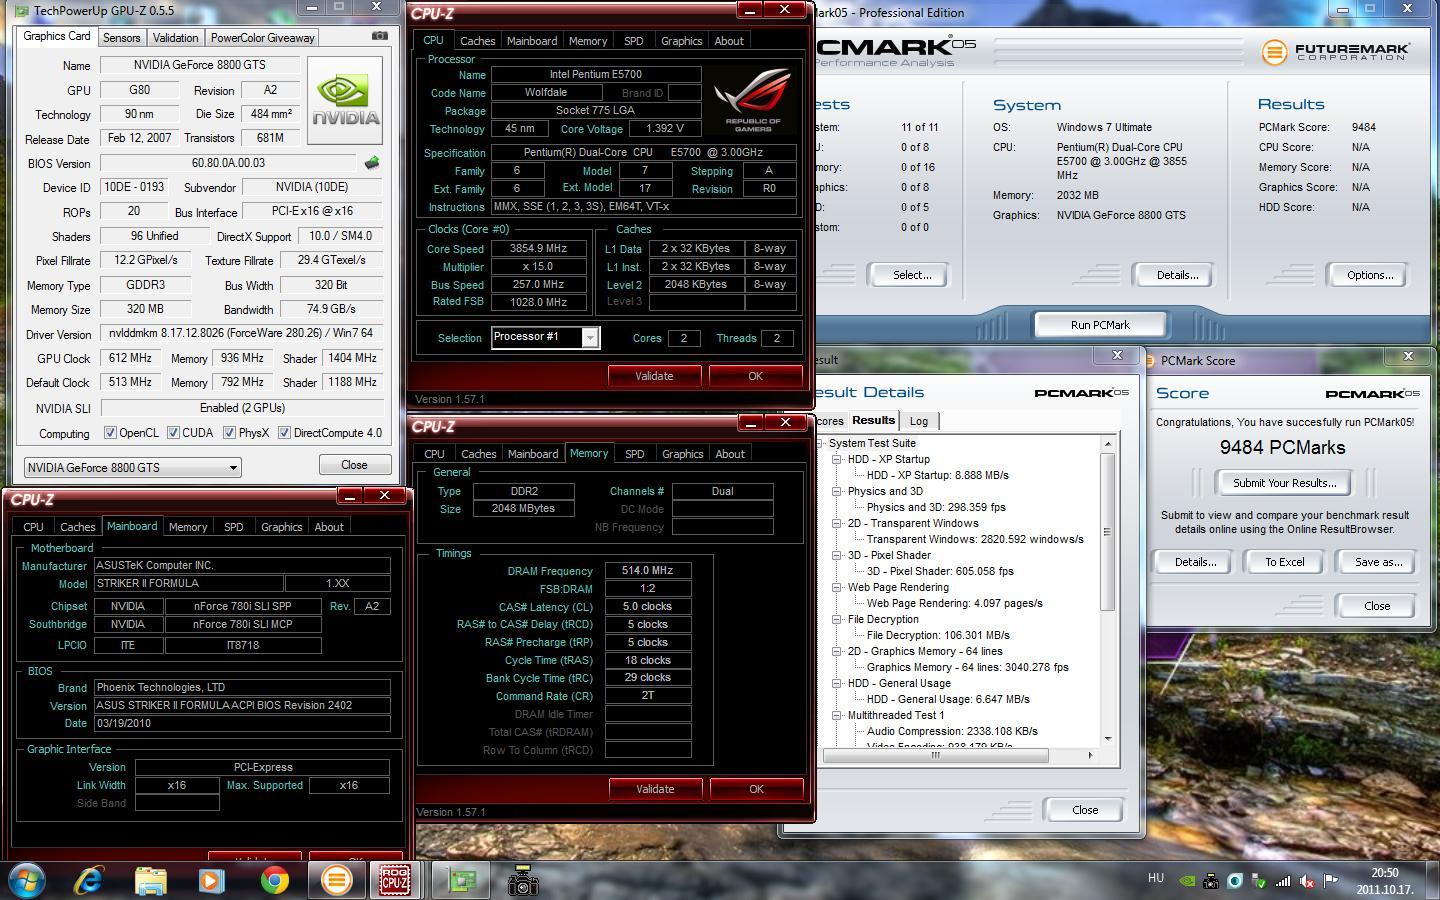Click the BIOS save chip icon in GPU-Z
This screenshot has height=900, width=1440.
(372, 162)
